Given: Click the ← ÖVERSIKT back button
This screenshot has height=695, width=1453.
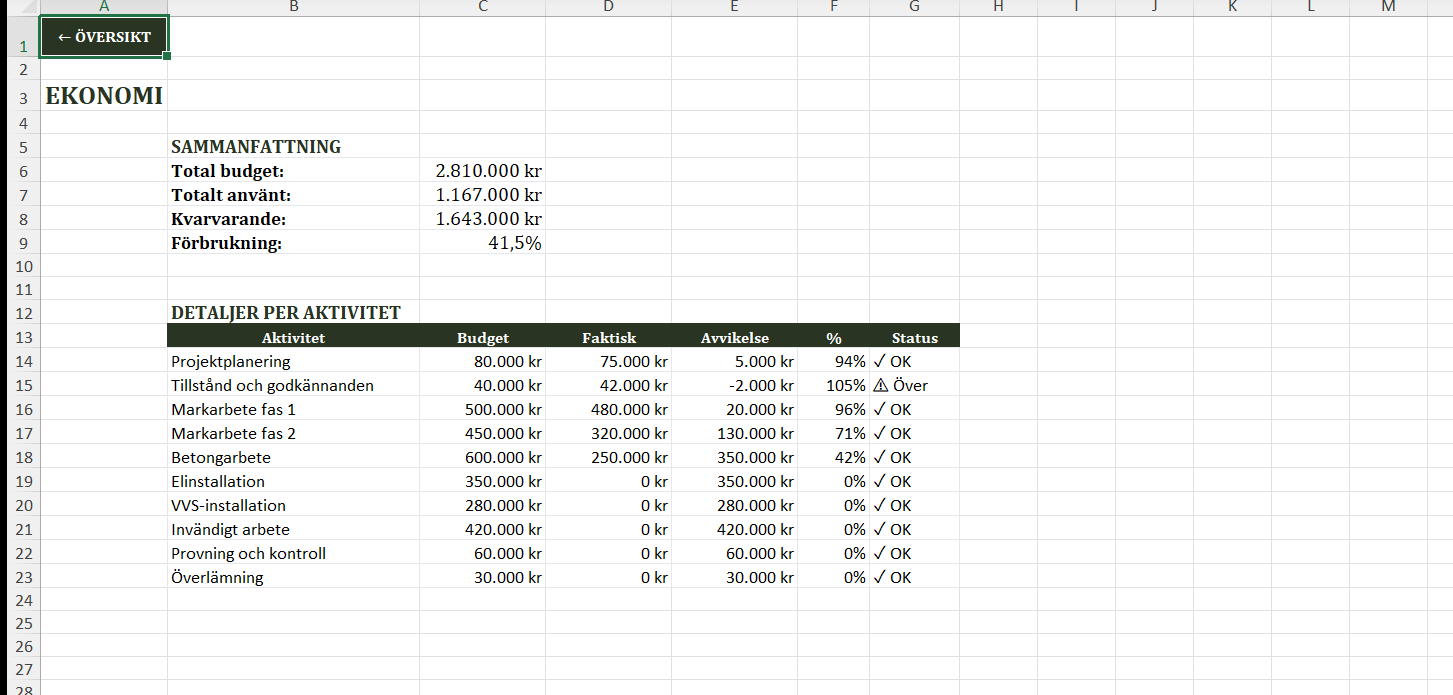Looking at the screenshot, I should coord(104,37).
